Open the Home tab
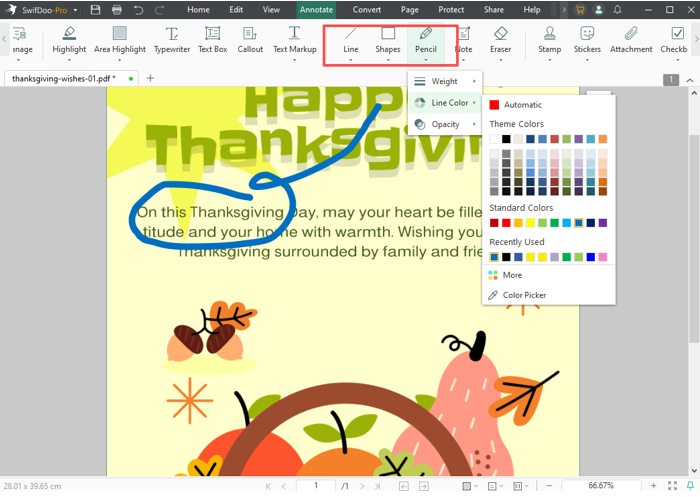The width and height of the screenshot is (700, 497). 198,9
